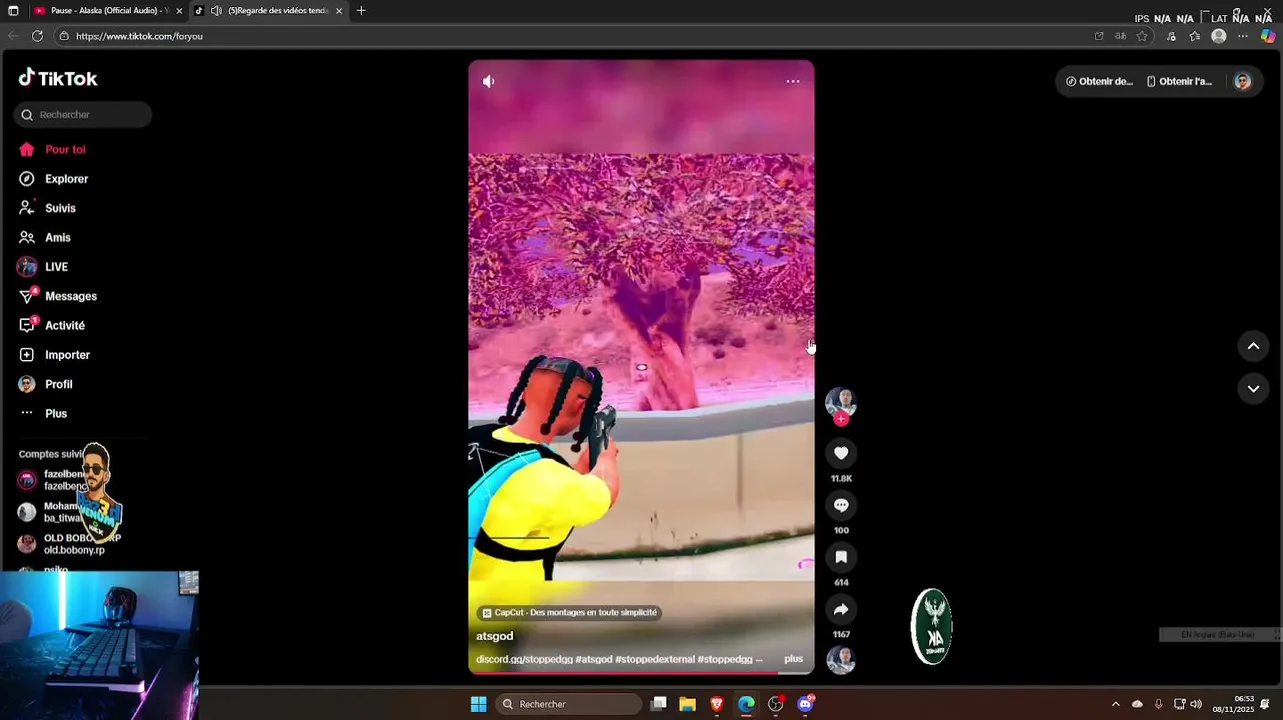Click taskbar Rechercher search box

[569, 704]
